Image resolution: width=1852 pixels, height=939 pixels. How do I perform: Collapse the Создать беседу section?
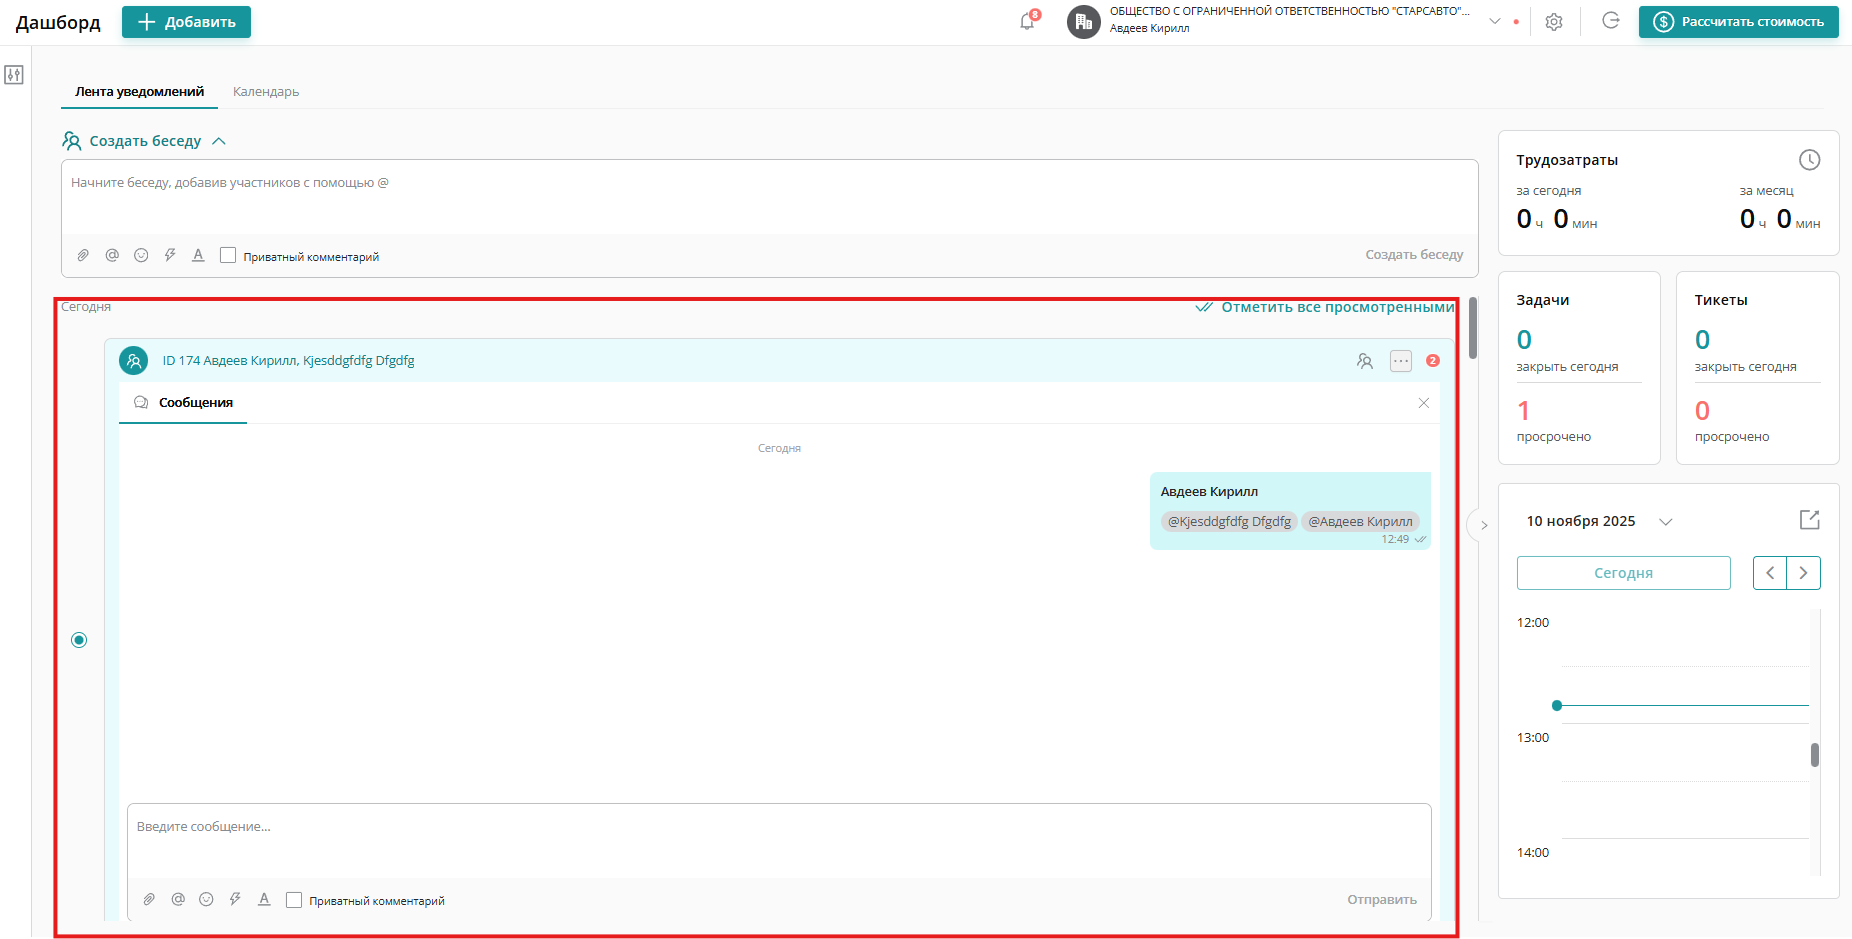[219, 142]
